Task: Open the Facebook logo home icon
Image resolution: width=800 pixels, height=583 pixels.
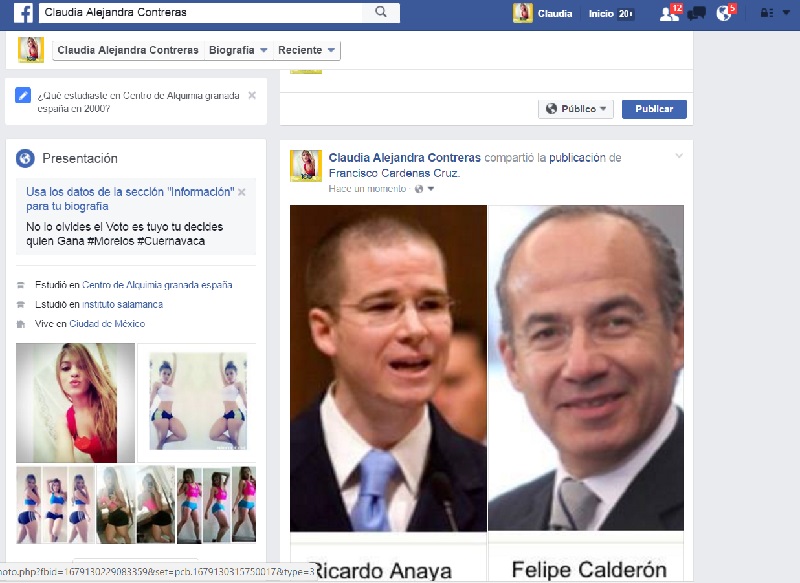Action: pyautogui.click(x=23, y=13)
